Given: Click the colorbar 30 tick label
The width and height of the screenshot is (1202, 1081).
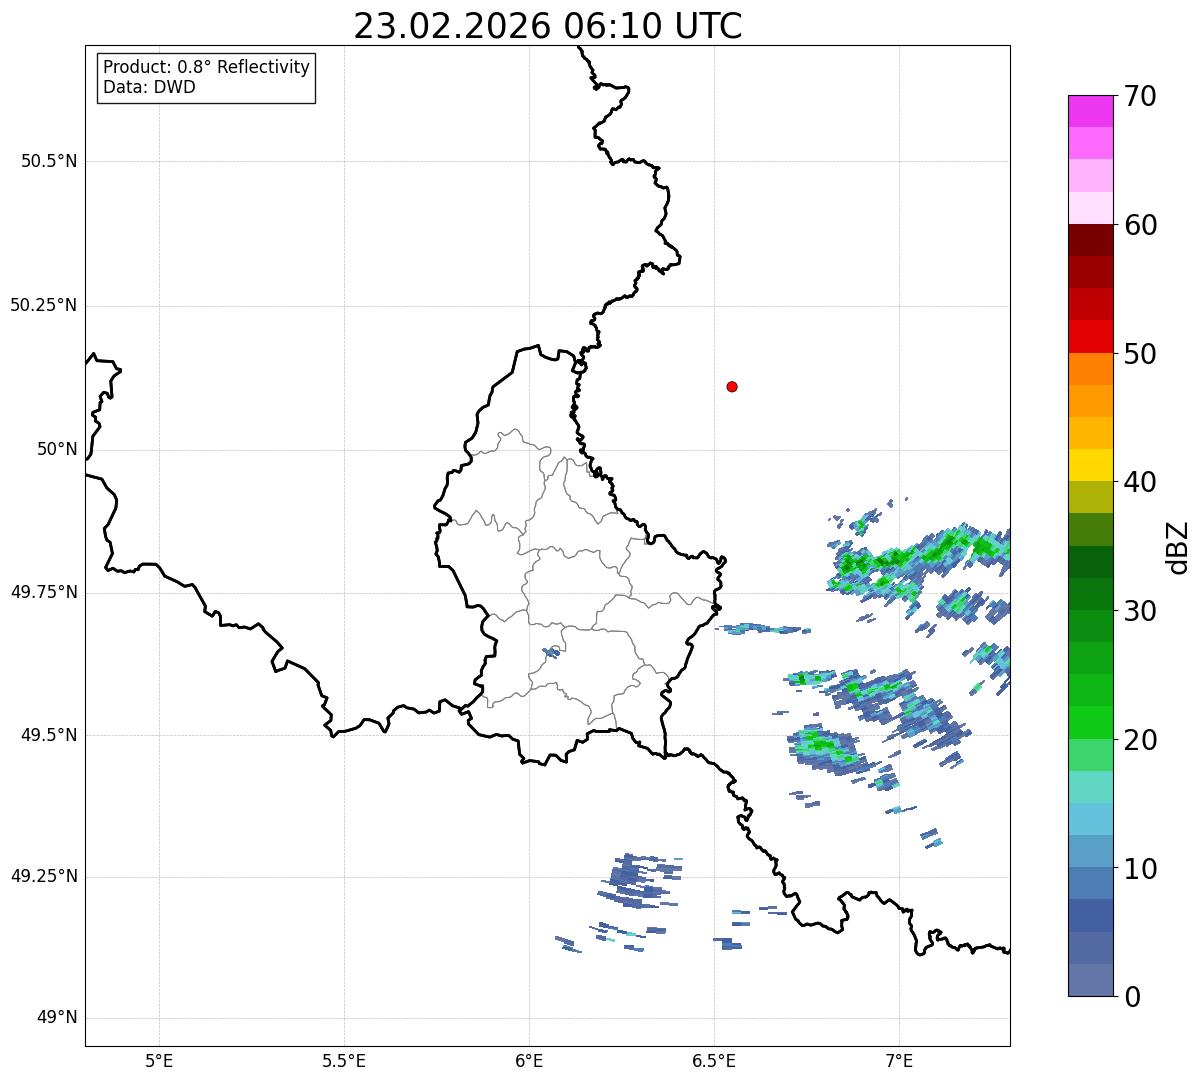Looking at the screenshot, I should (1140, 611).
